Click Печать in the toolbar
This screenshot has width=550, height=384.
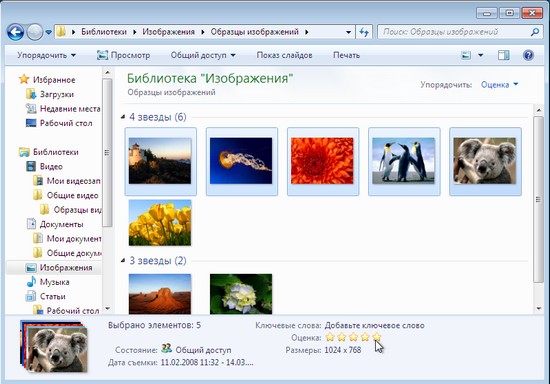pos(346,55)
